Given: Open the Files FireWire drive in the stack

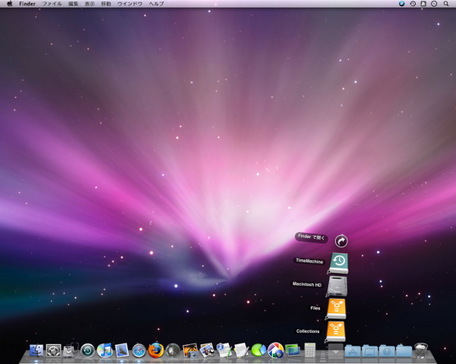Looking at the screenshot, I should tap(336, 309).
